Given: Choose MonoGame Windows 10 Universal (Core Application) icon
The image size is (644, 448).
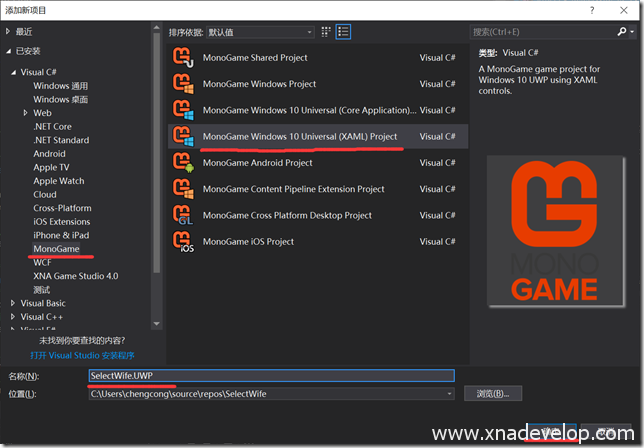Looking at the screenshot, I should tap(183, 110).
